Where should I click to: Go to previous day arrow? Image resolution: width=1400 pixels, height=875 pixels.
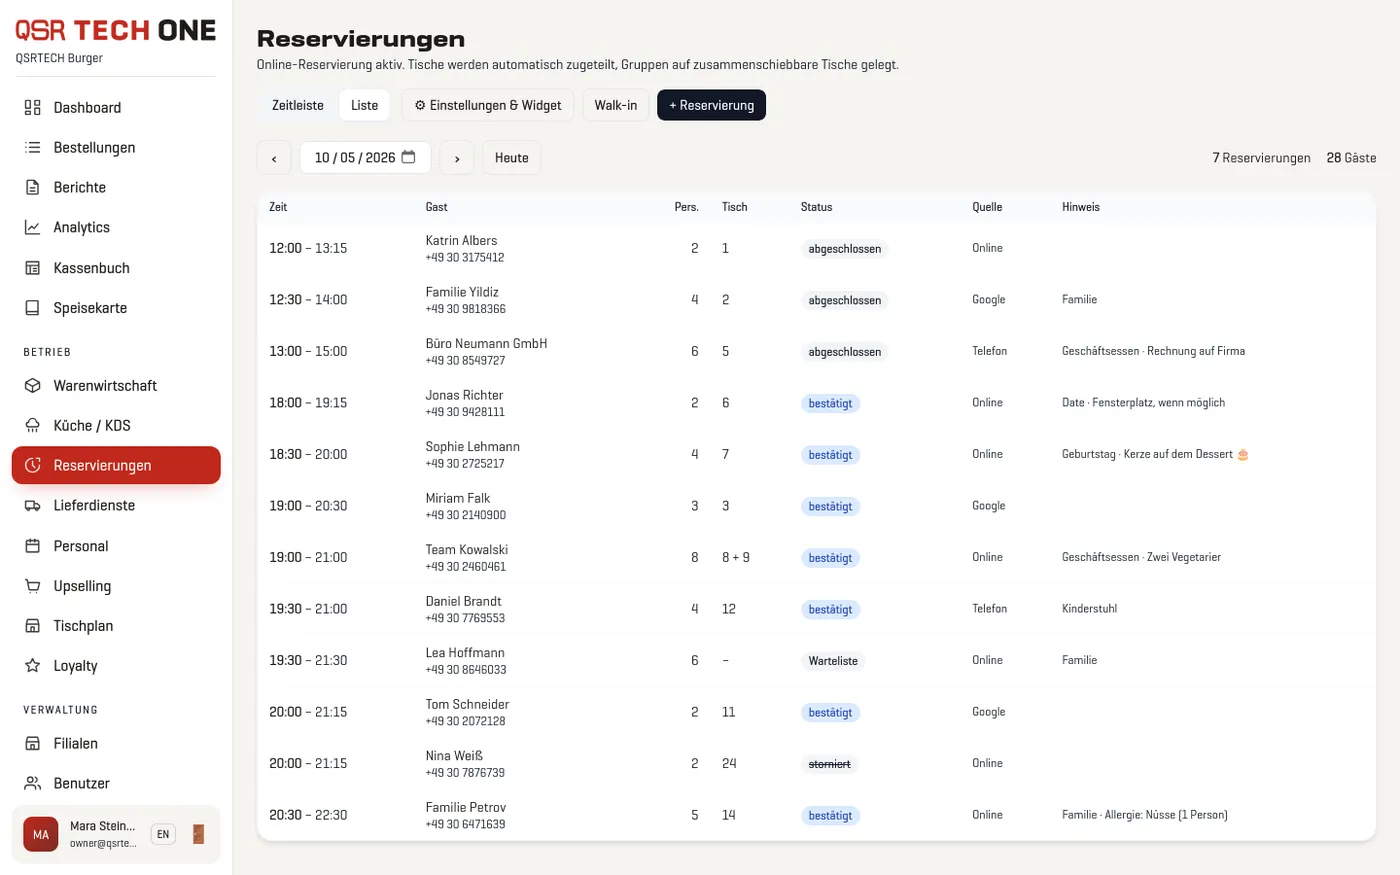tap(274, 158)
